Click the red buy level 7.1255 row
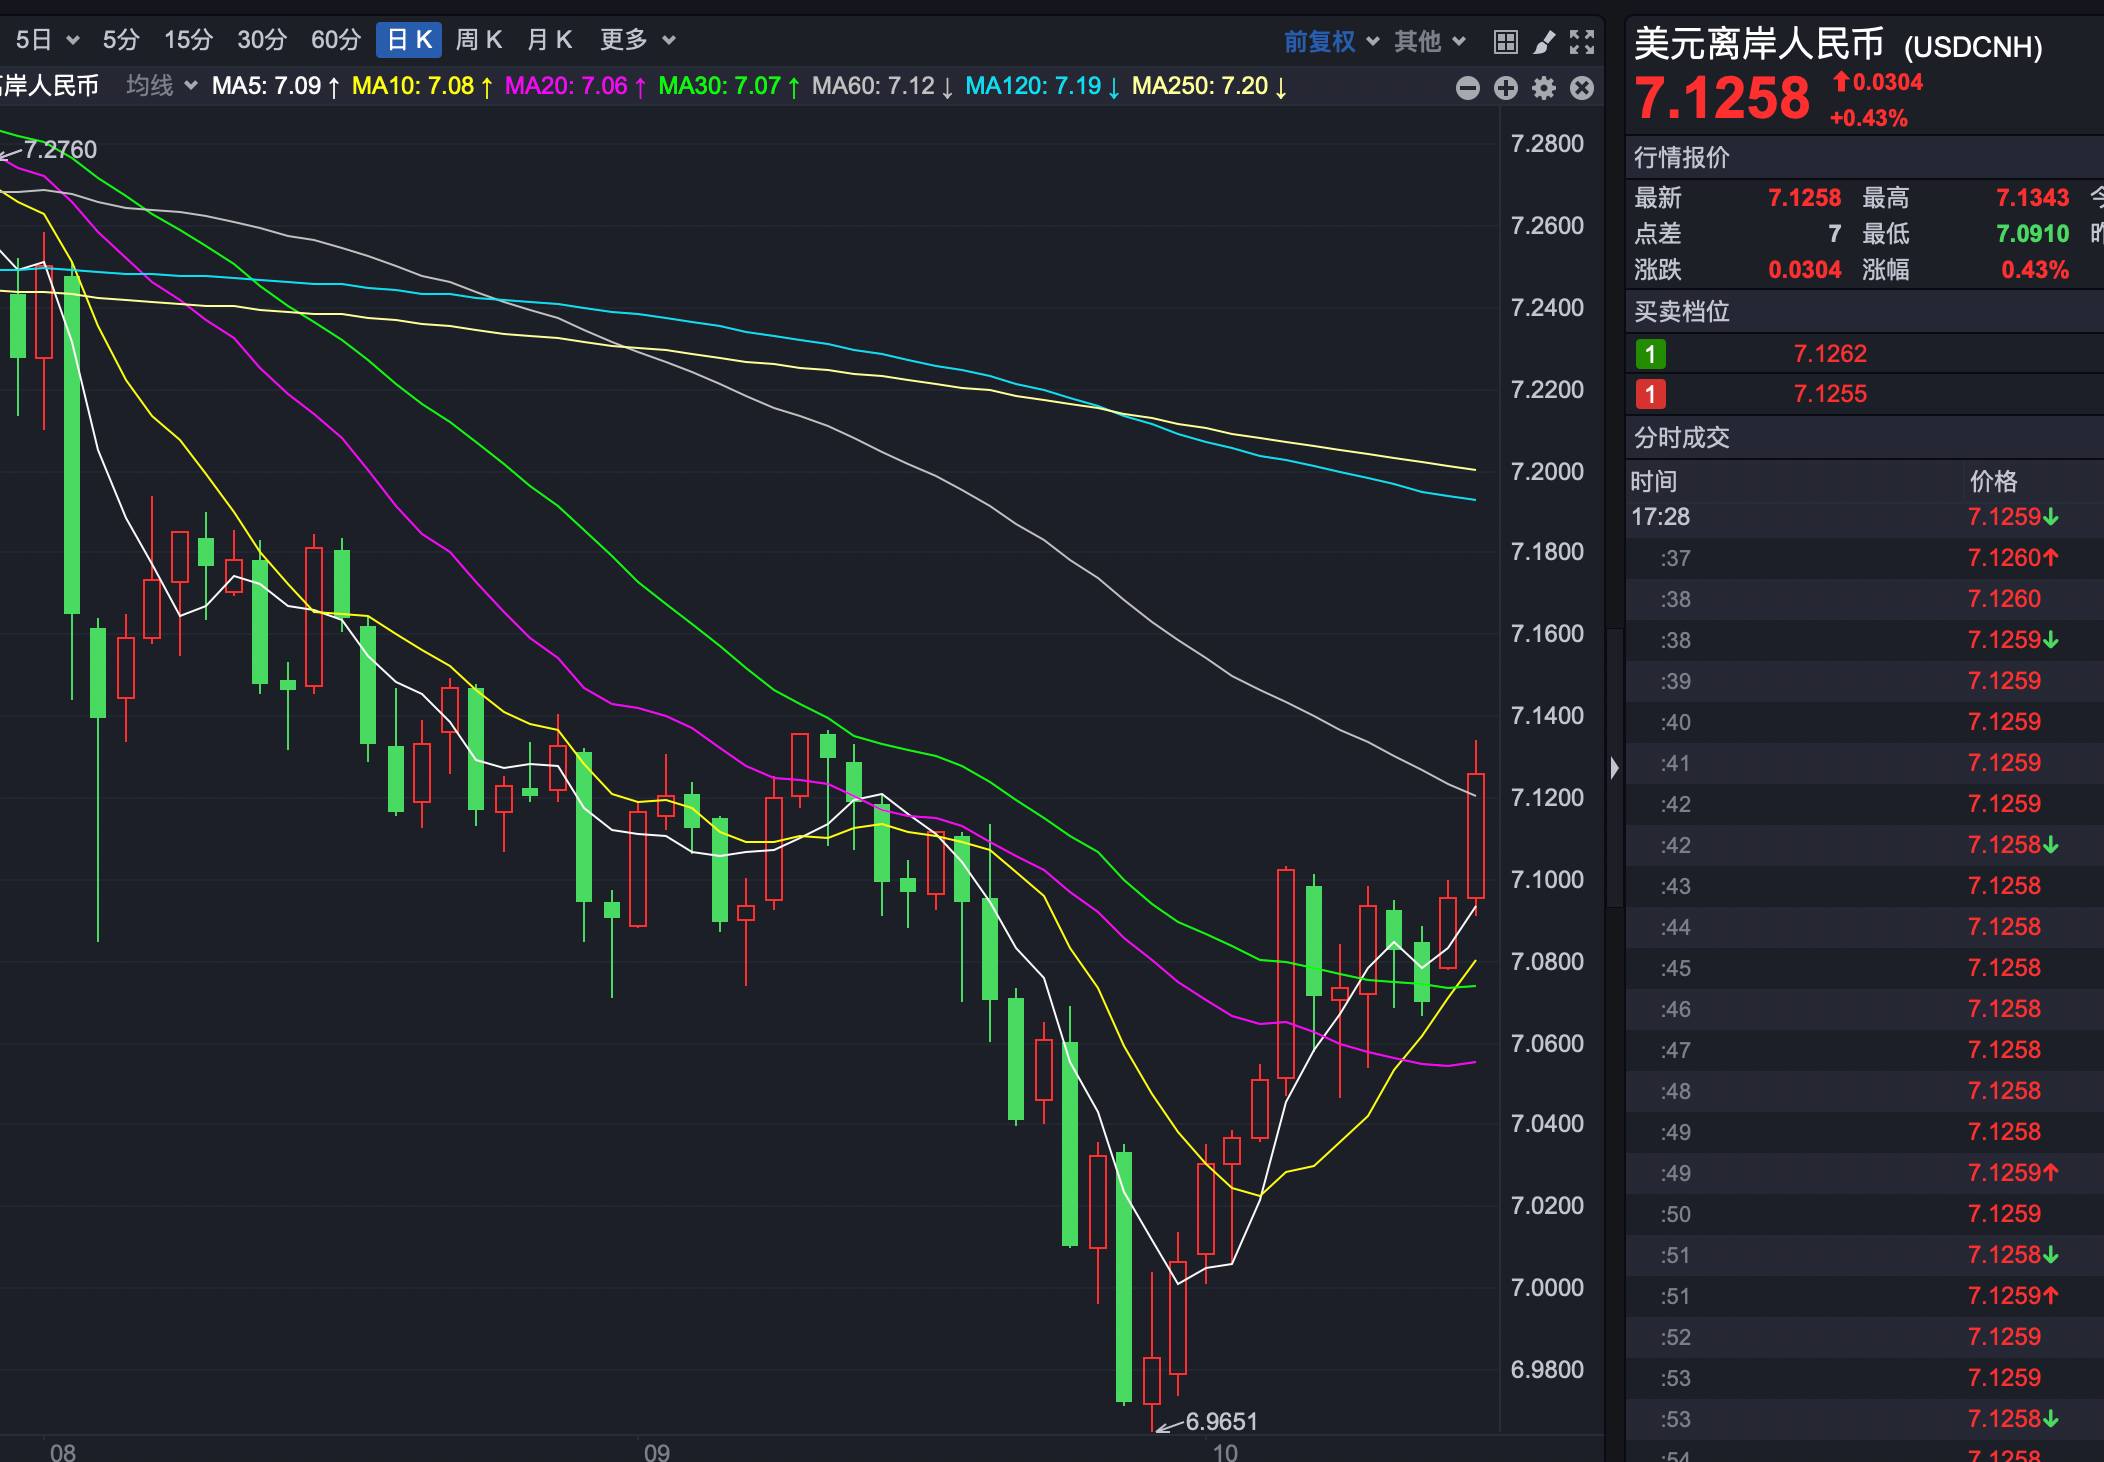Screen dimensions: 2104x1462 click(x=1829, y=393)
